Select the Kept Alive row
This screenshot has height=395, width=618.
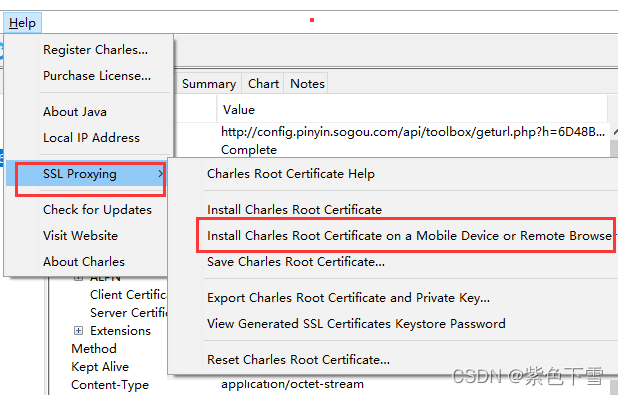click(x=100, y=367)
